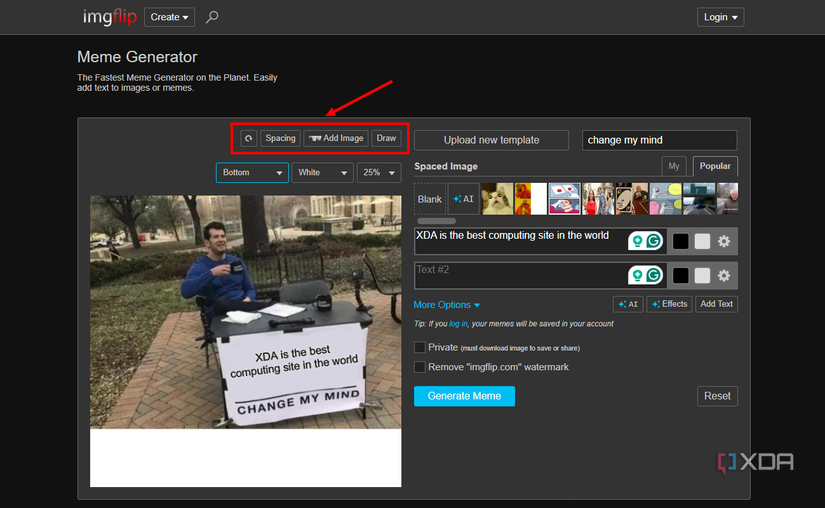The image size is (825, 508).
Task: Choose the Distracted Boyfriend template
Action: pos(598,199)
